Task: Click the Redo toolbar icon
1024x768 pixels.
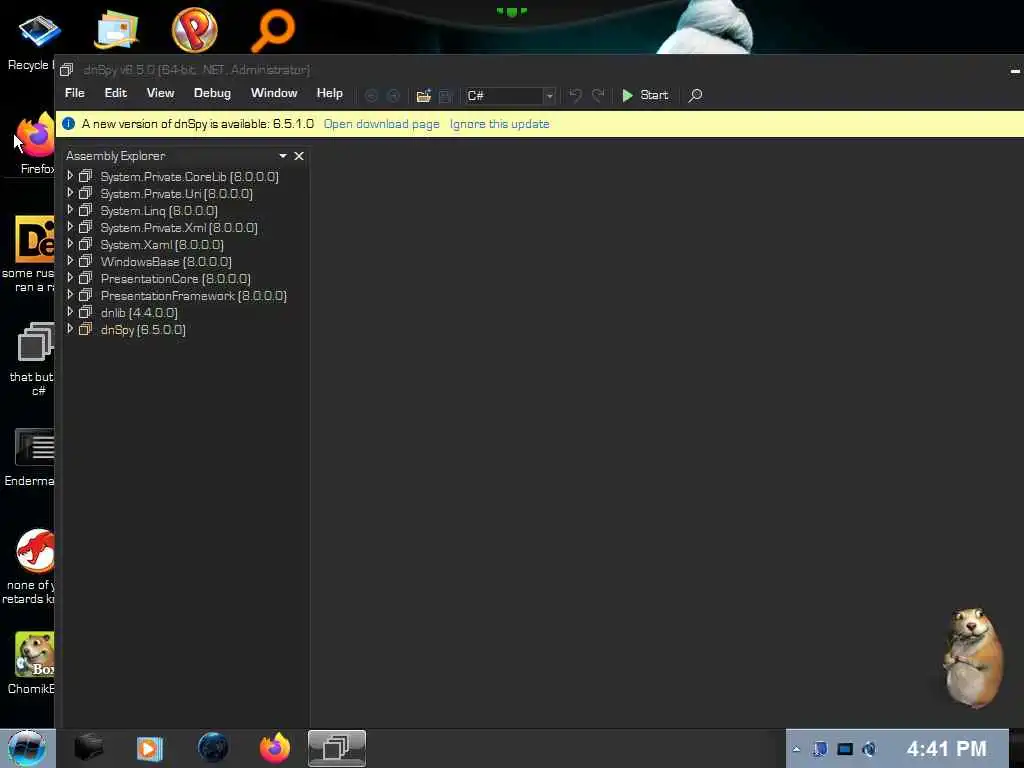Action: tap(598, 95)
